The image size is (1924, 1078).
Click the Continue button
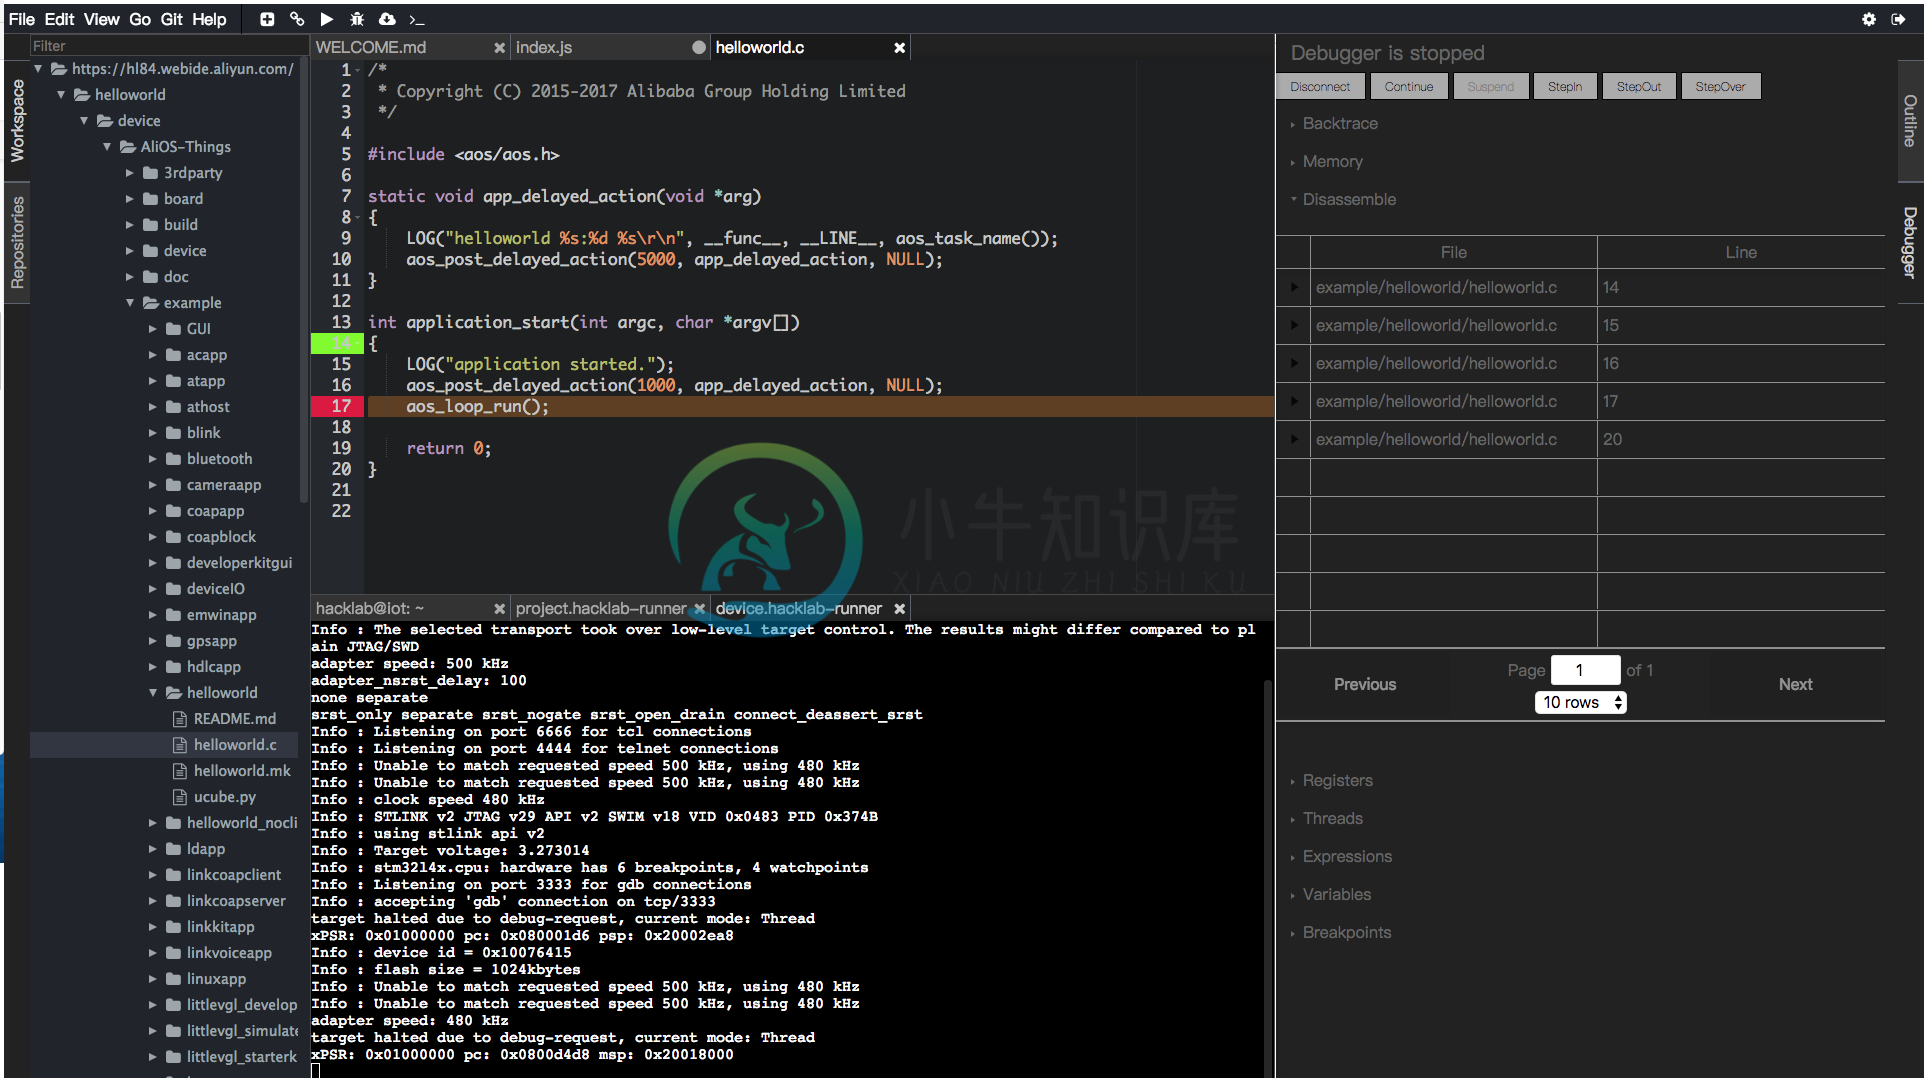point(1408,87)
